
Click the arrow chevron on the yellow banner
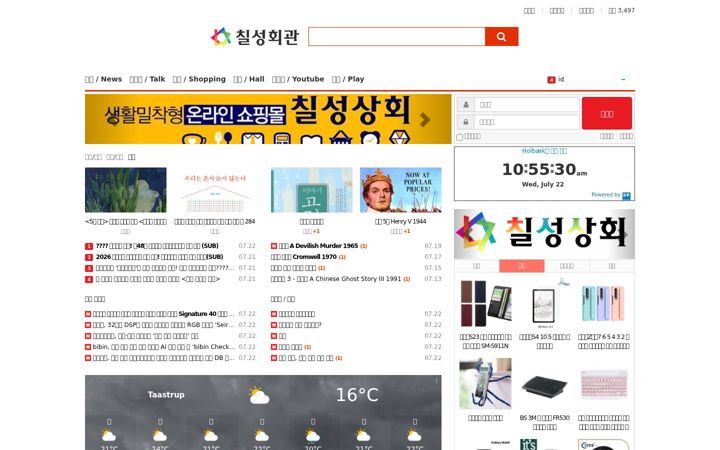[425, 120]
